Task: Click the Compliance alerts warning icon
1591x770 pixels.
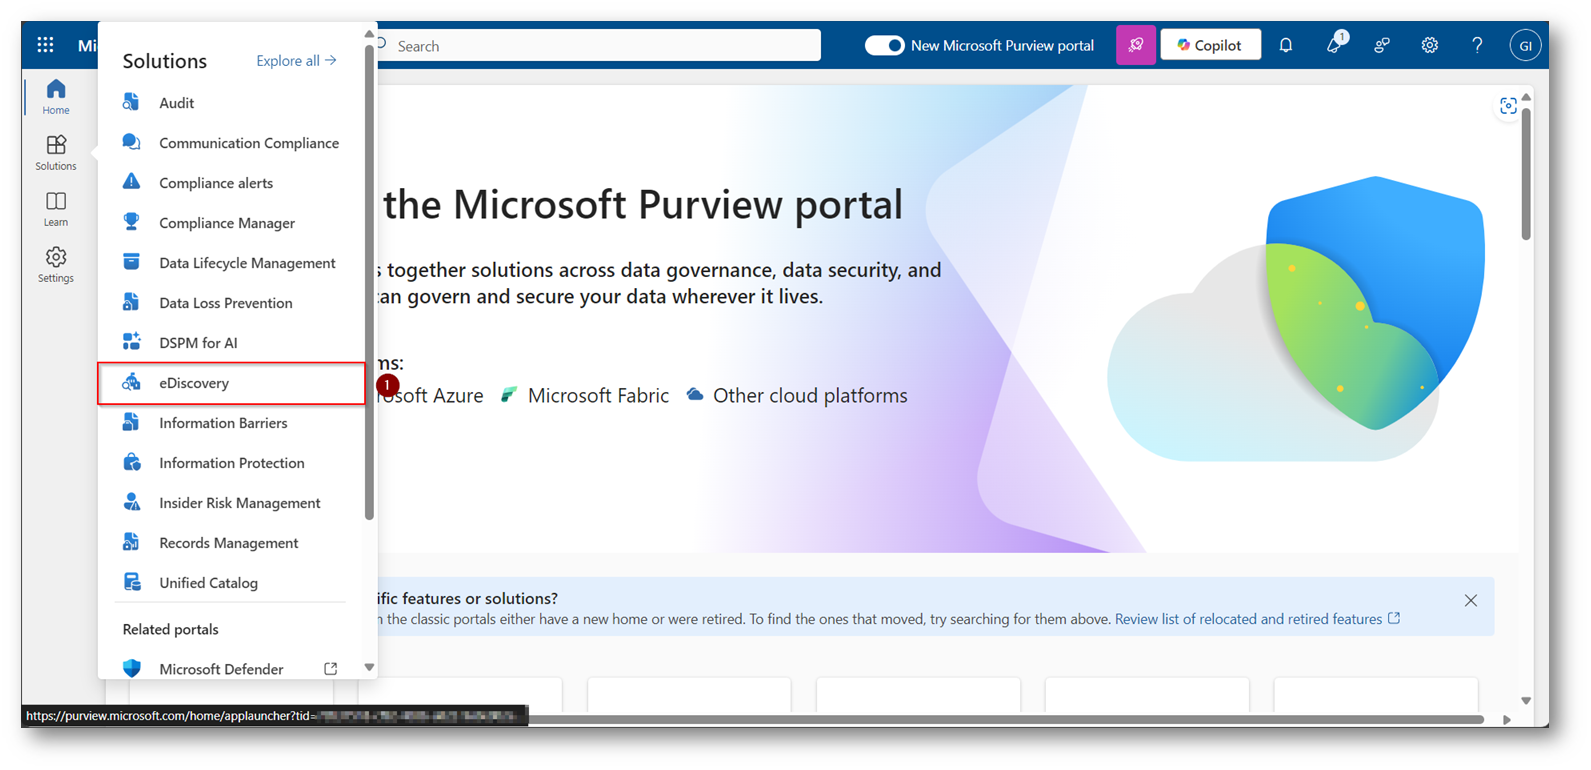Action: pos(131,182)
